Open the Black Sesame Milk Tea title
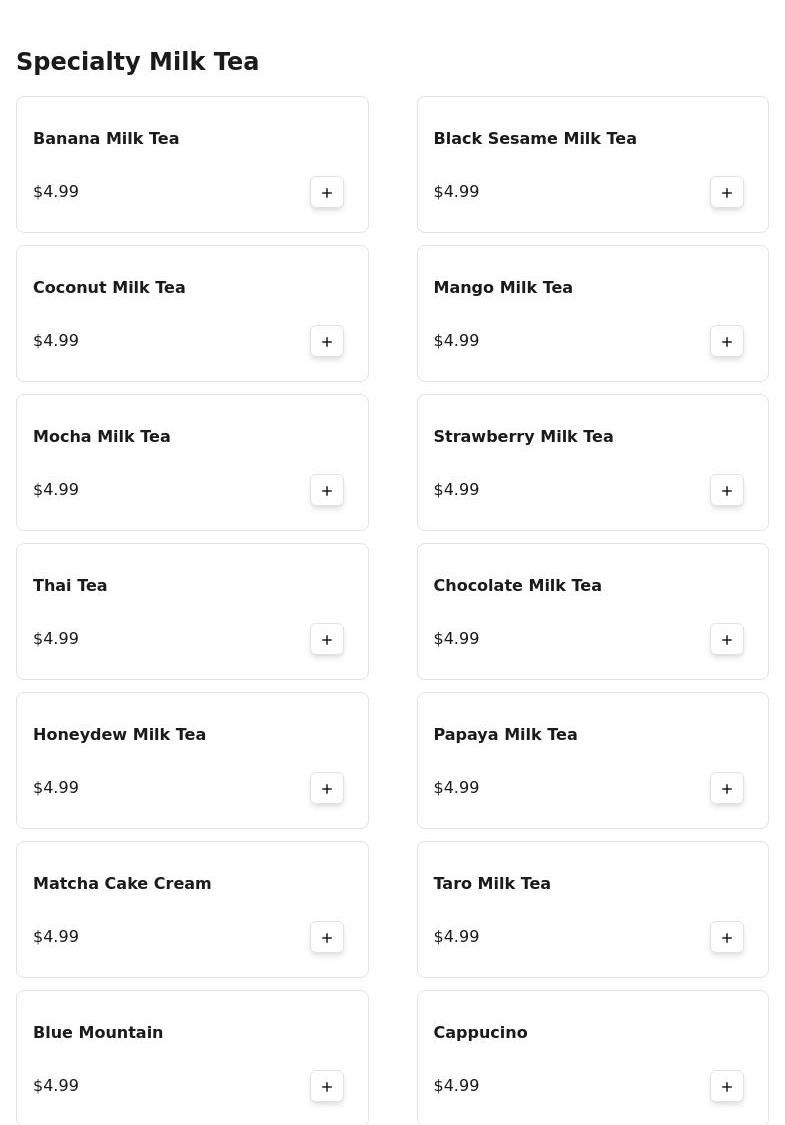Screen dimensions: 785x1125 (535, 138)
